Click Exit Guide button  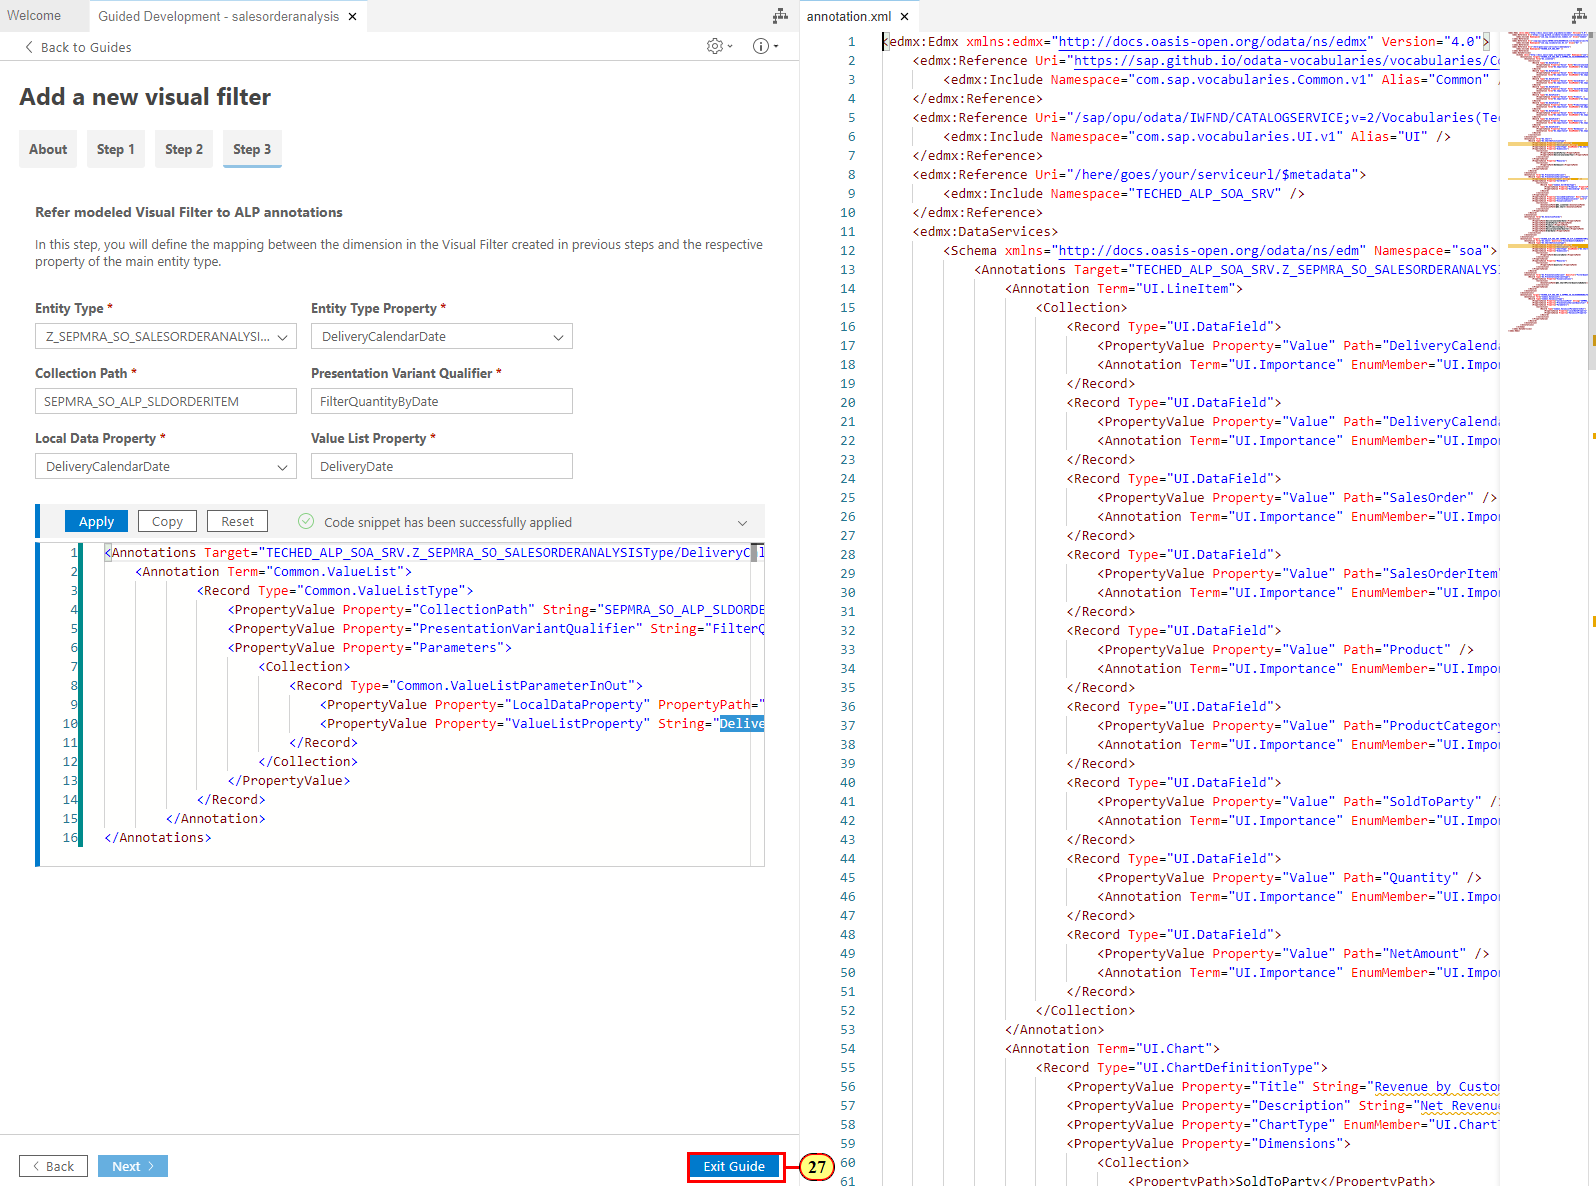tap(734, 1166)
